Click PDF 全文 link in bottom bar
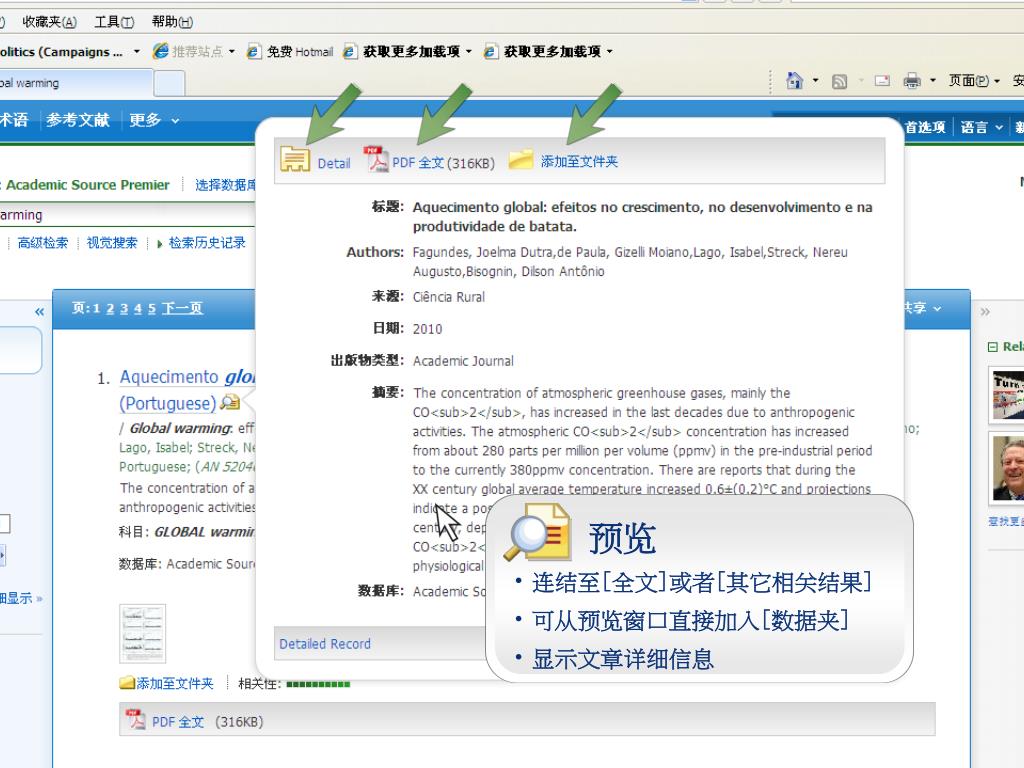The image size is (1024, 768). tap(178, 722)
